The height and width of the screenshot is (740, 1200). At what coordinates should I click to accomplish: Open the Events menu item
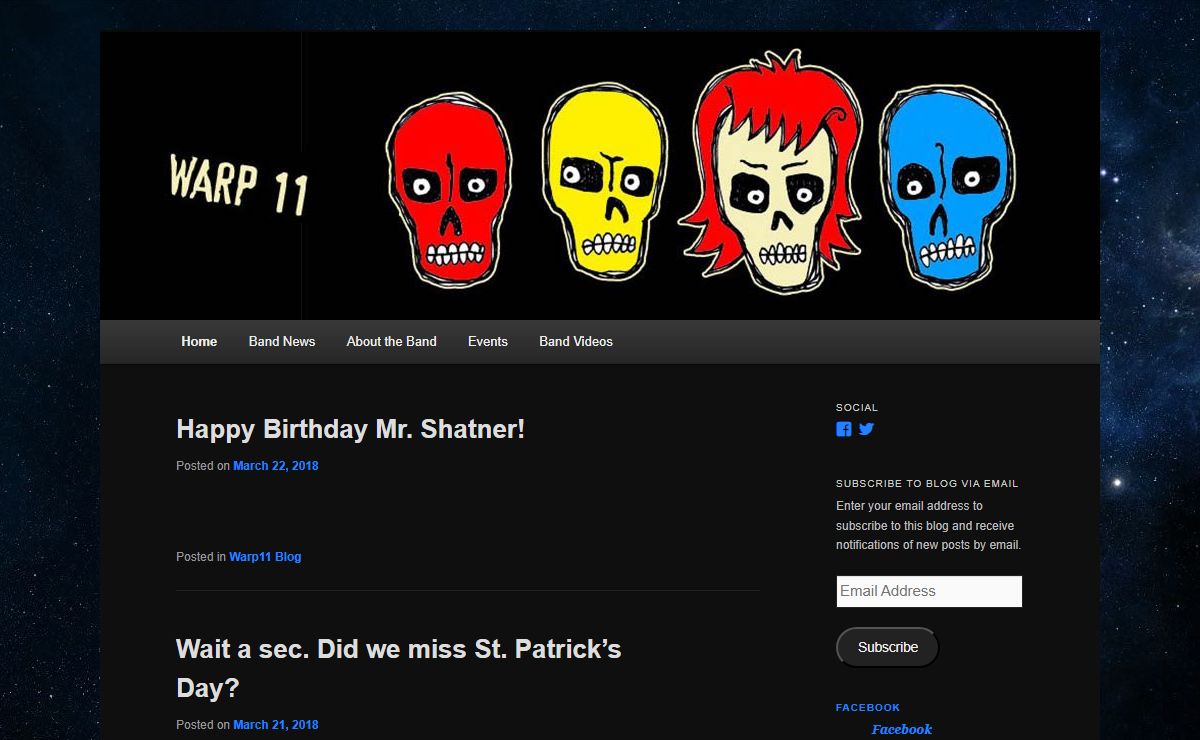pos(488,341)
